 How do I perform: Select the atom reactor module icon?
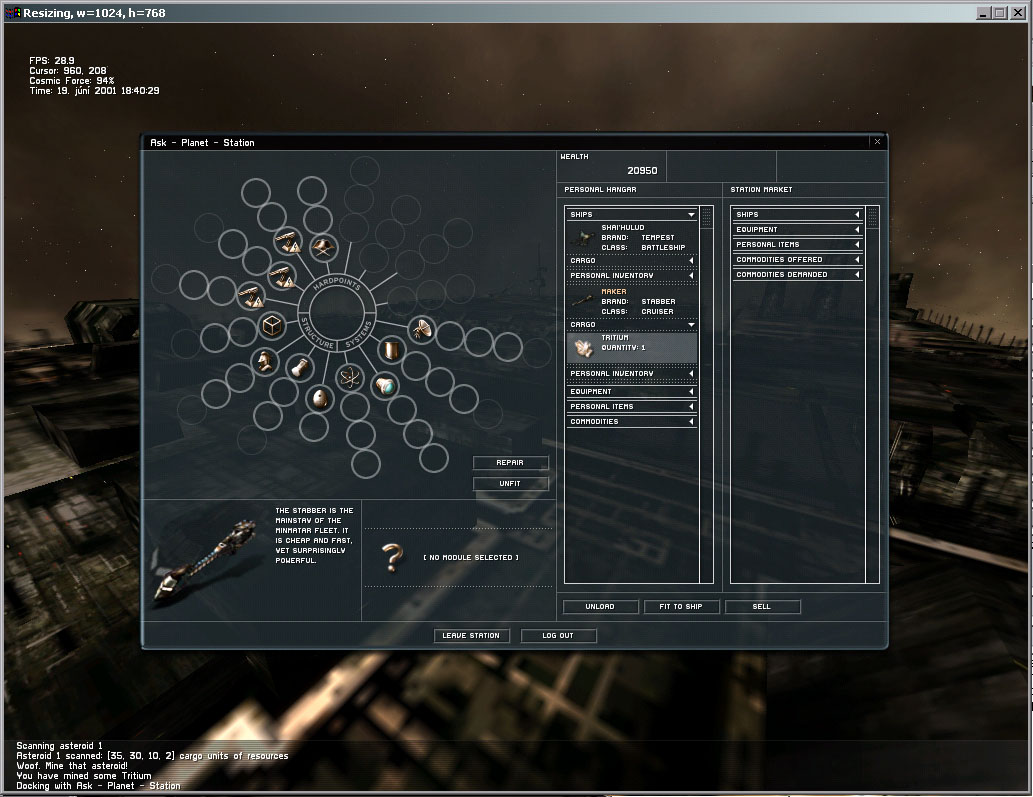pos(349,378)
